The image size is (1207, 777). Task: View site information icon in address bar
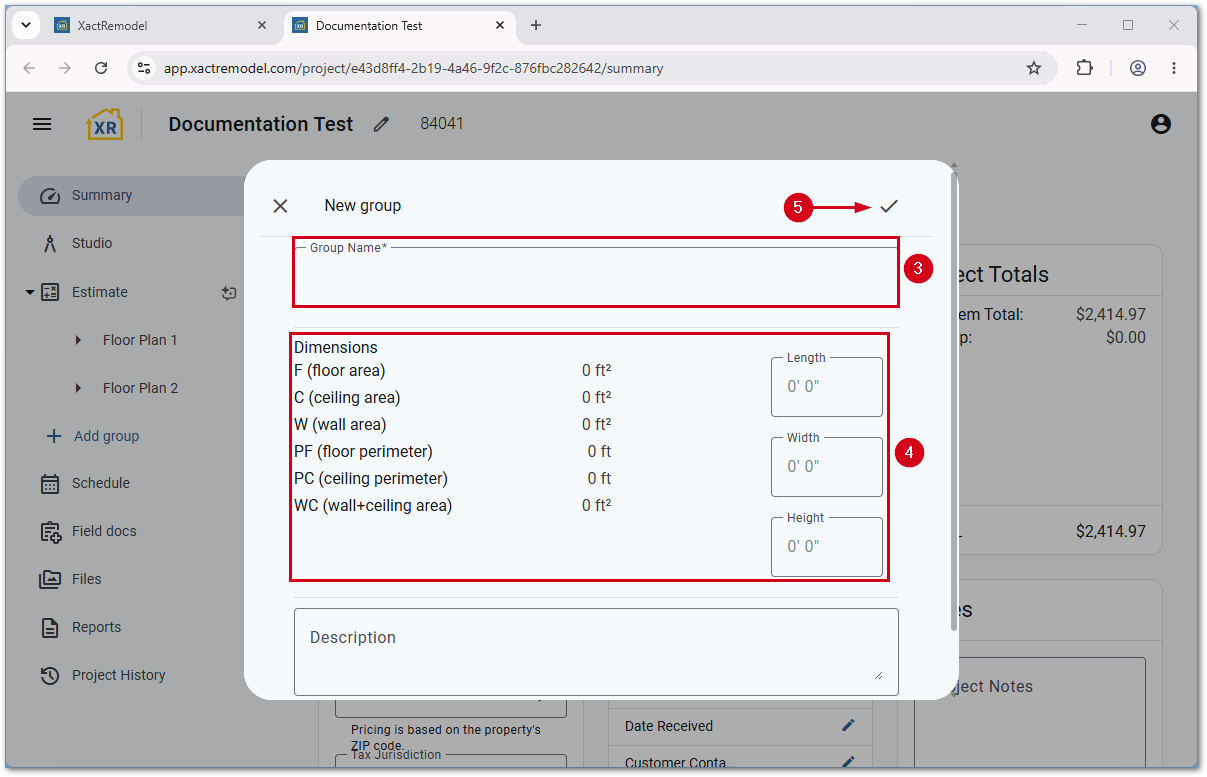point(144,68)
